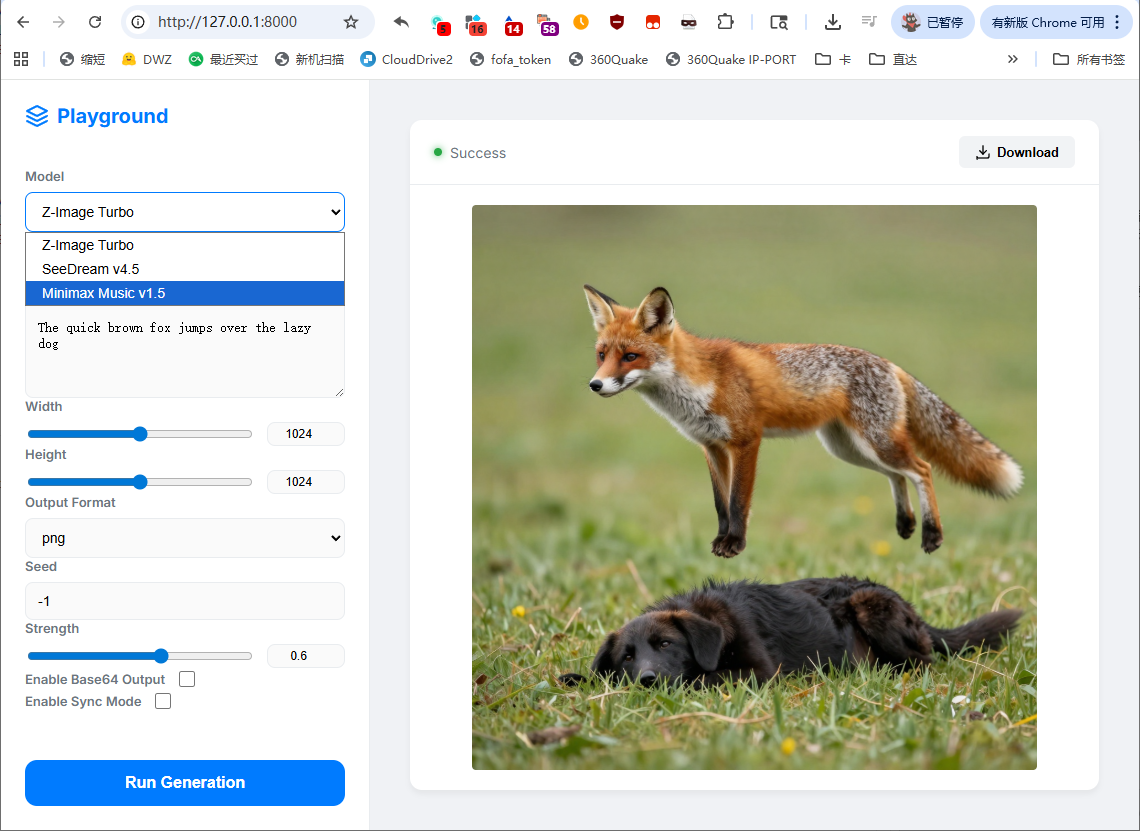Toggle Enable Sync Mode checkbox
Screen dimensions: 1140x831
(x=163, y=702)
